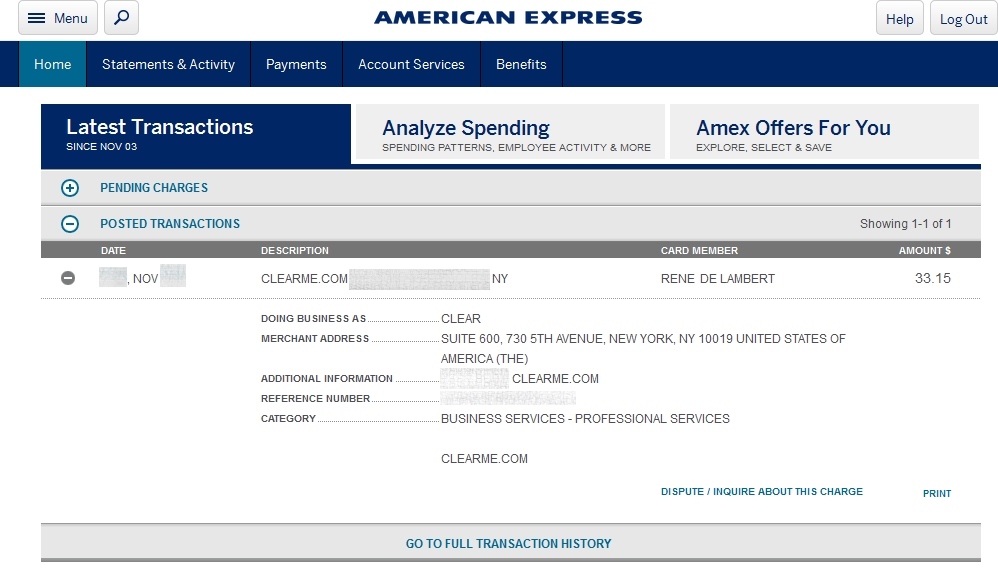
Task: Click the Log Out button
Action: click(x=963, y=19)
